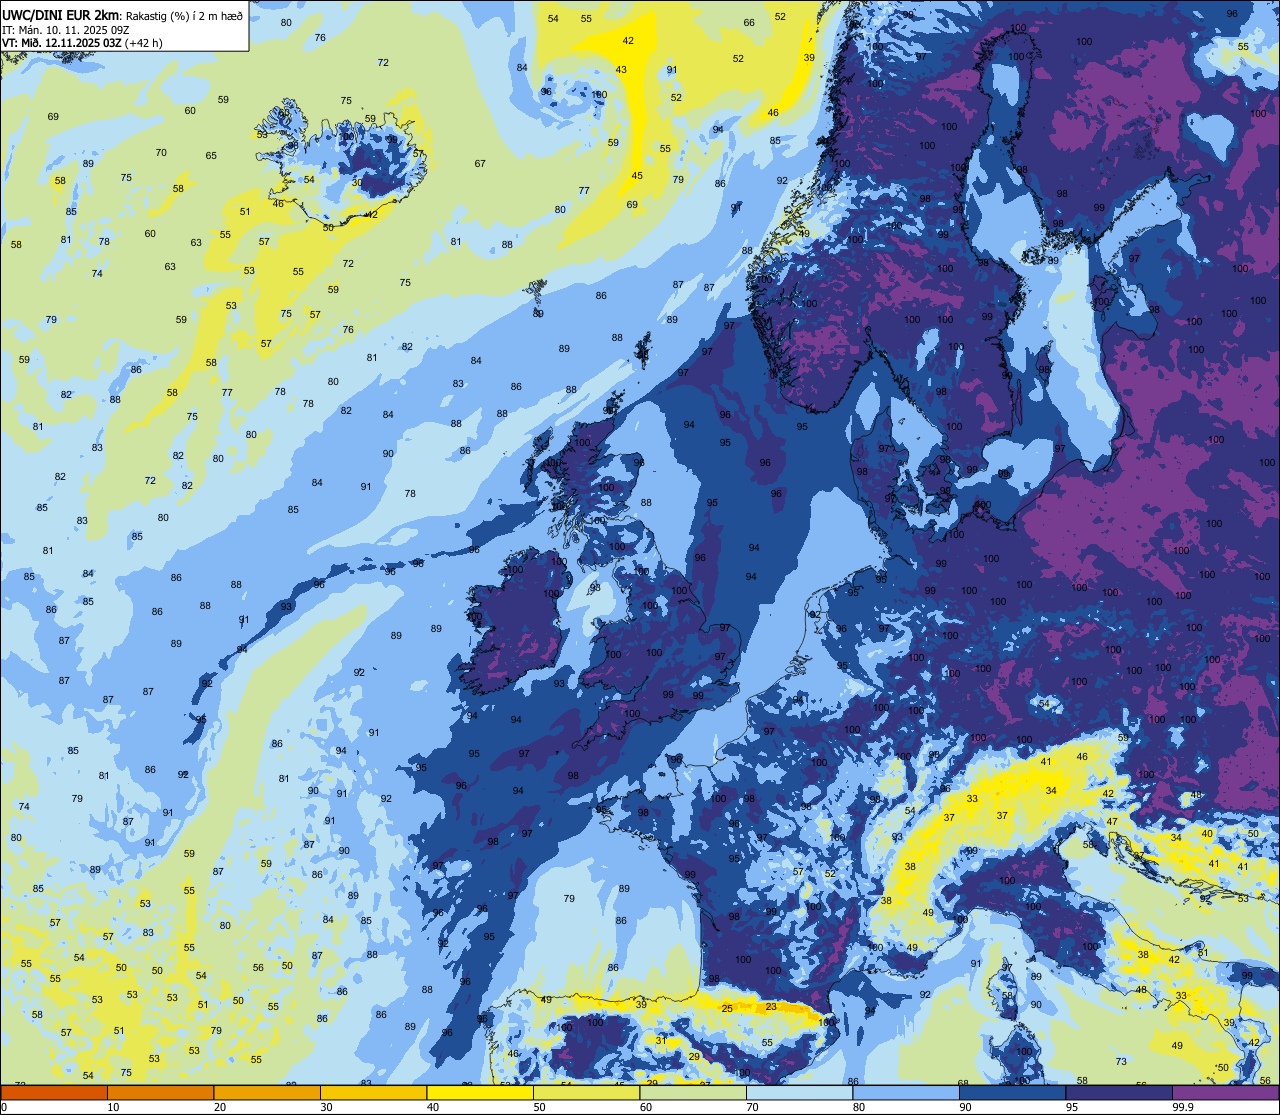
Task: Click the 10–20 orange legend swatch
Action: point(161,1092)
